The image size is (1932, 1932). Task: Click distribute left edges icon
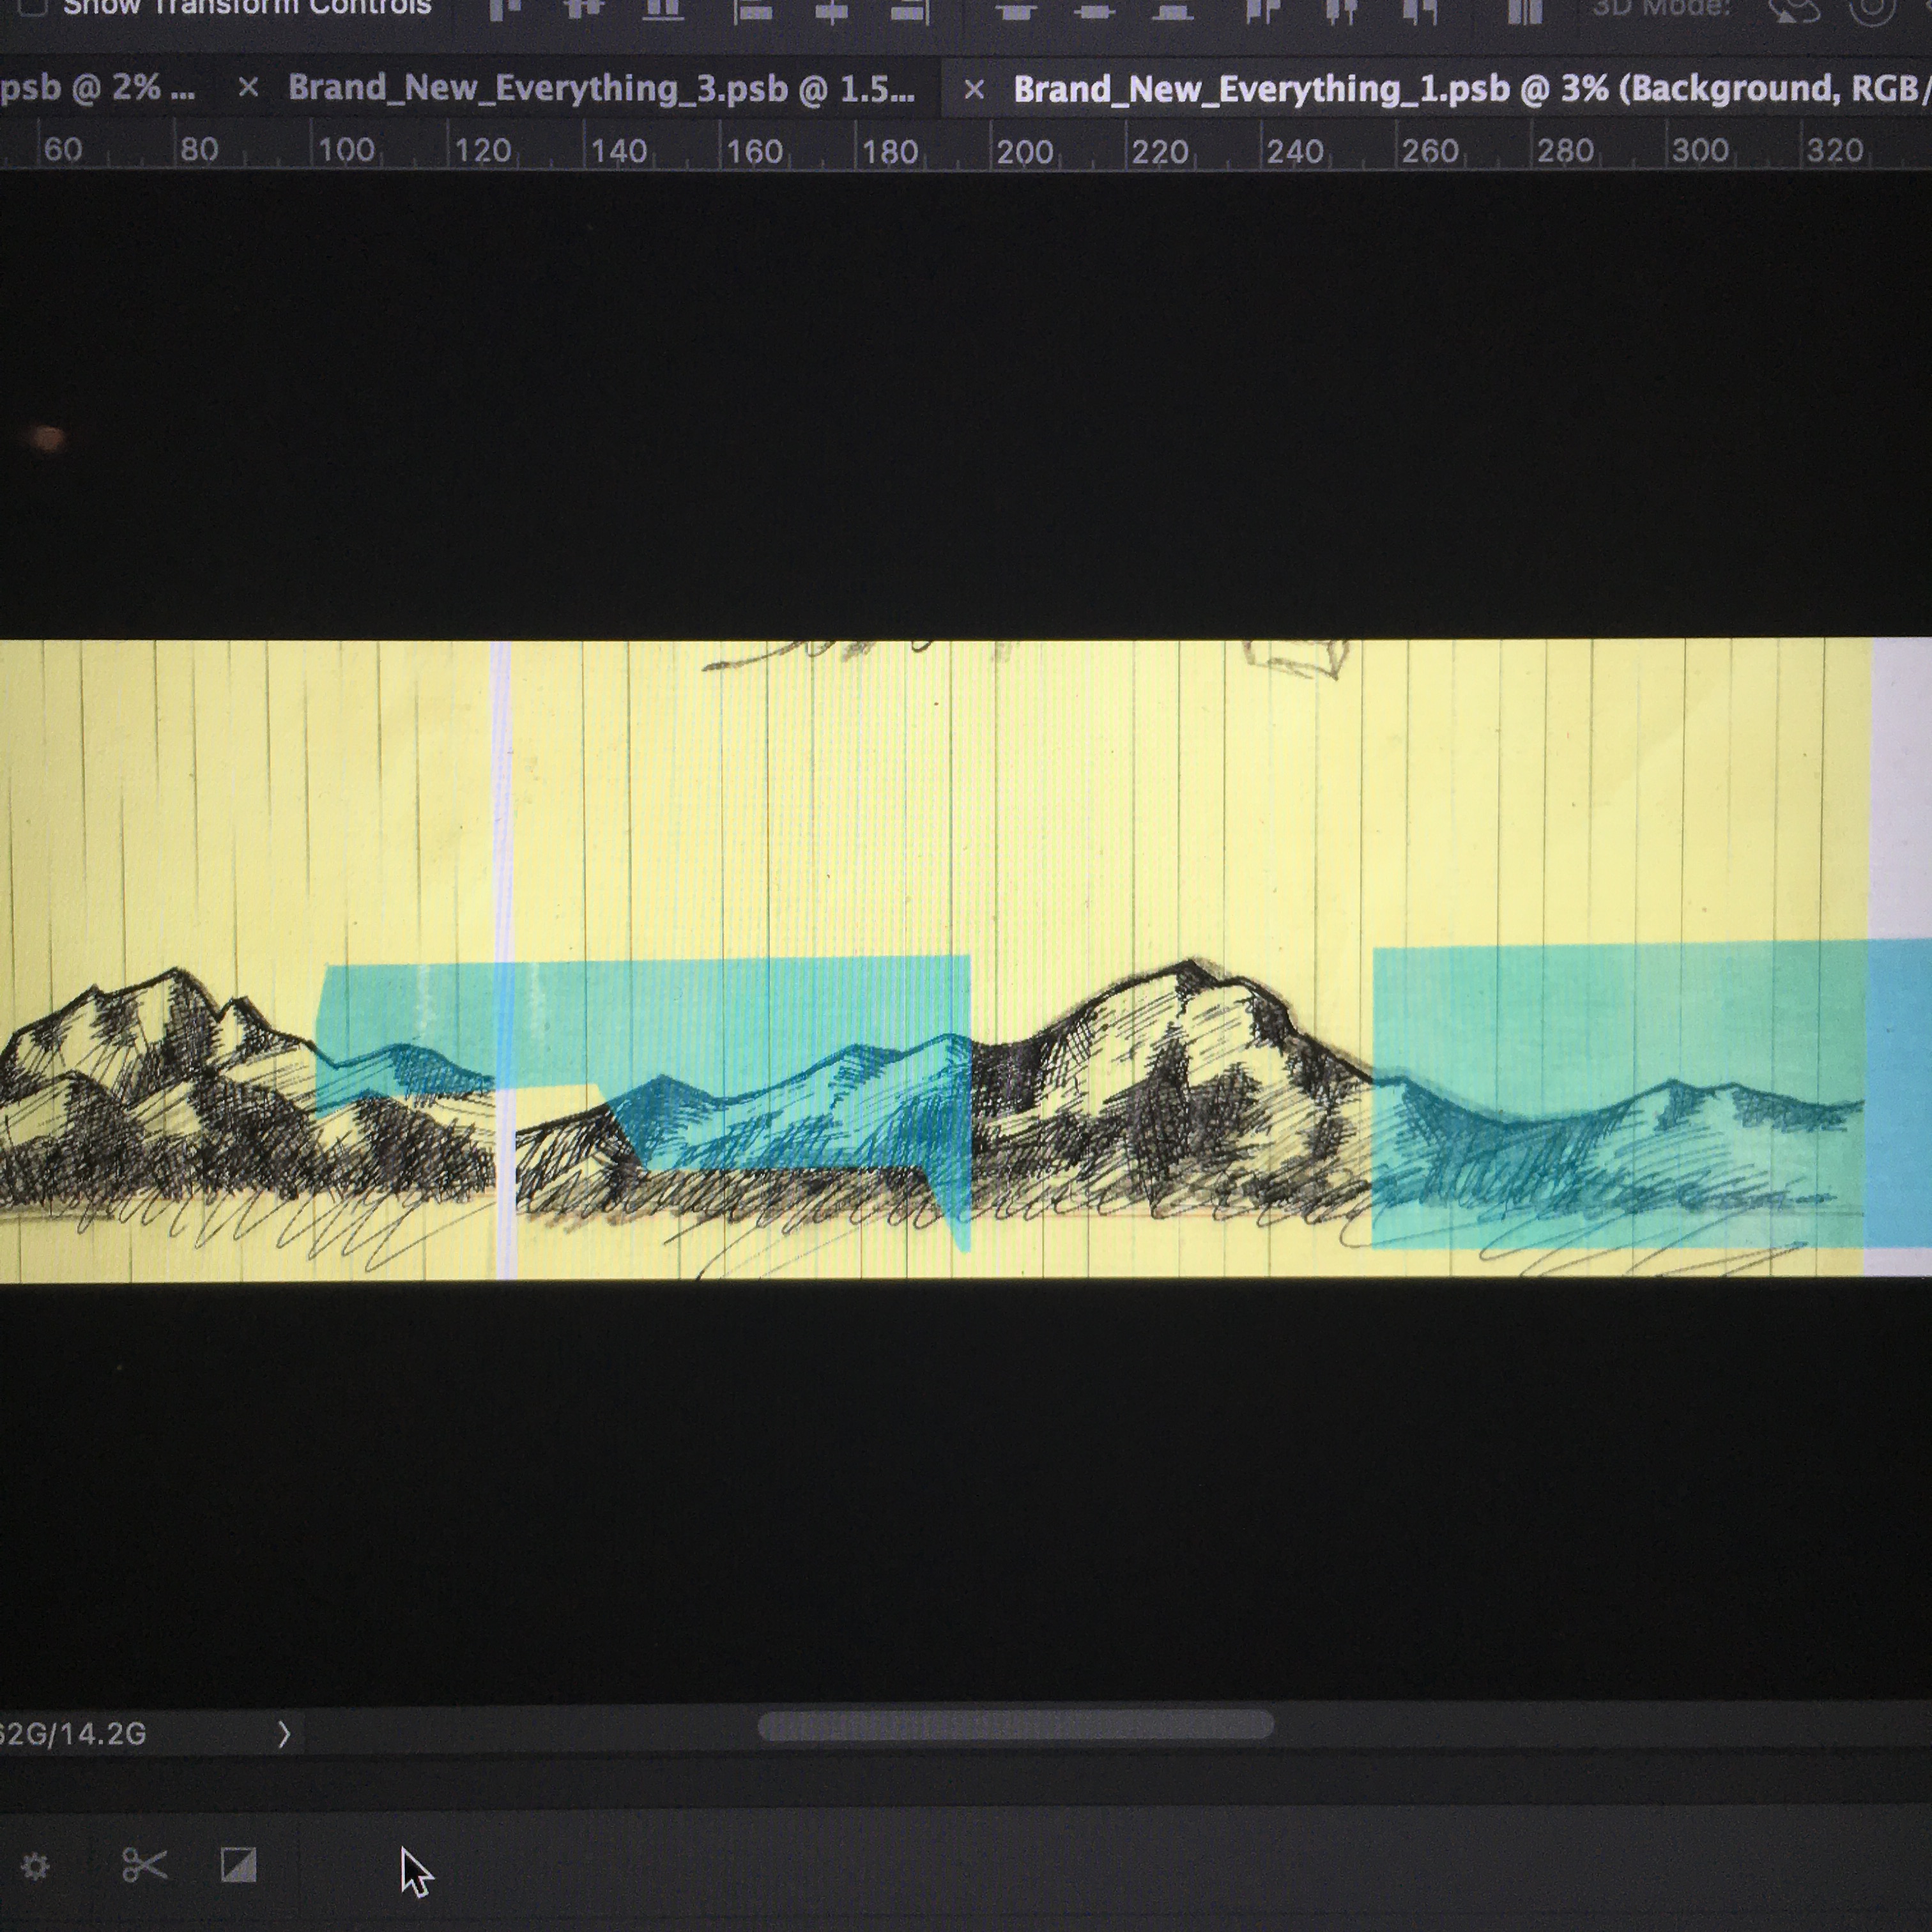coord(1263,11)
